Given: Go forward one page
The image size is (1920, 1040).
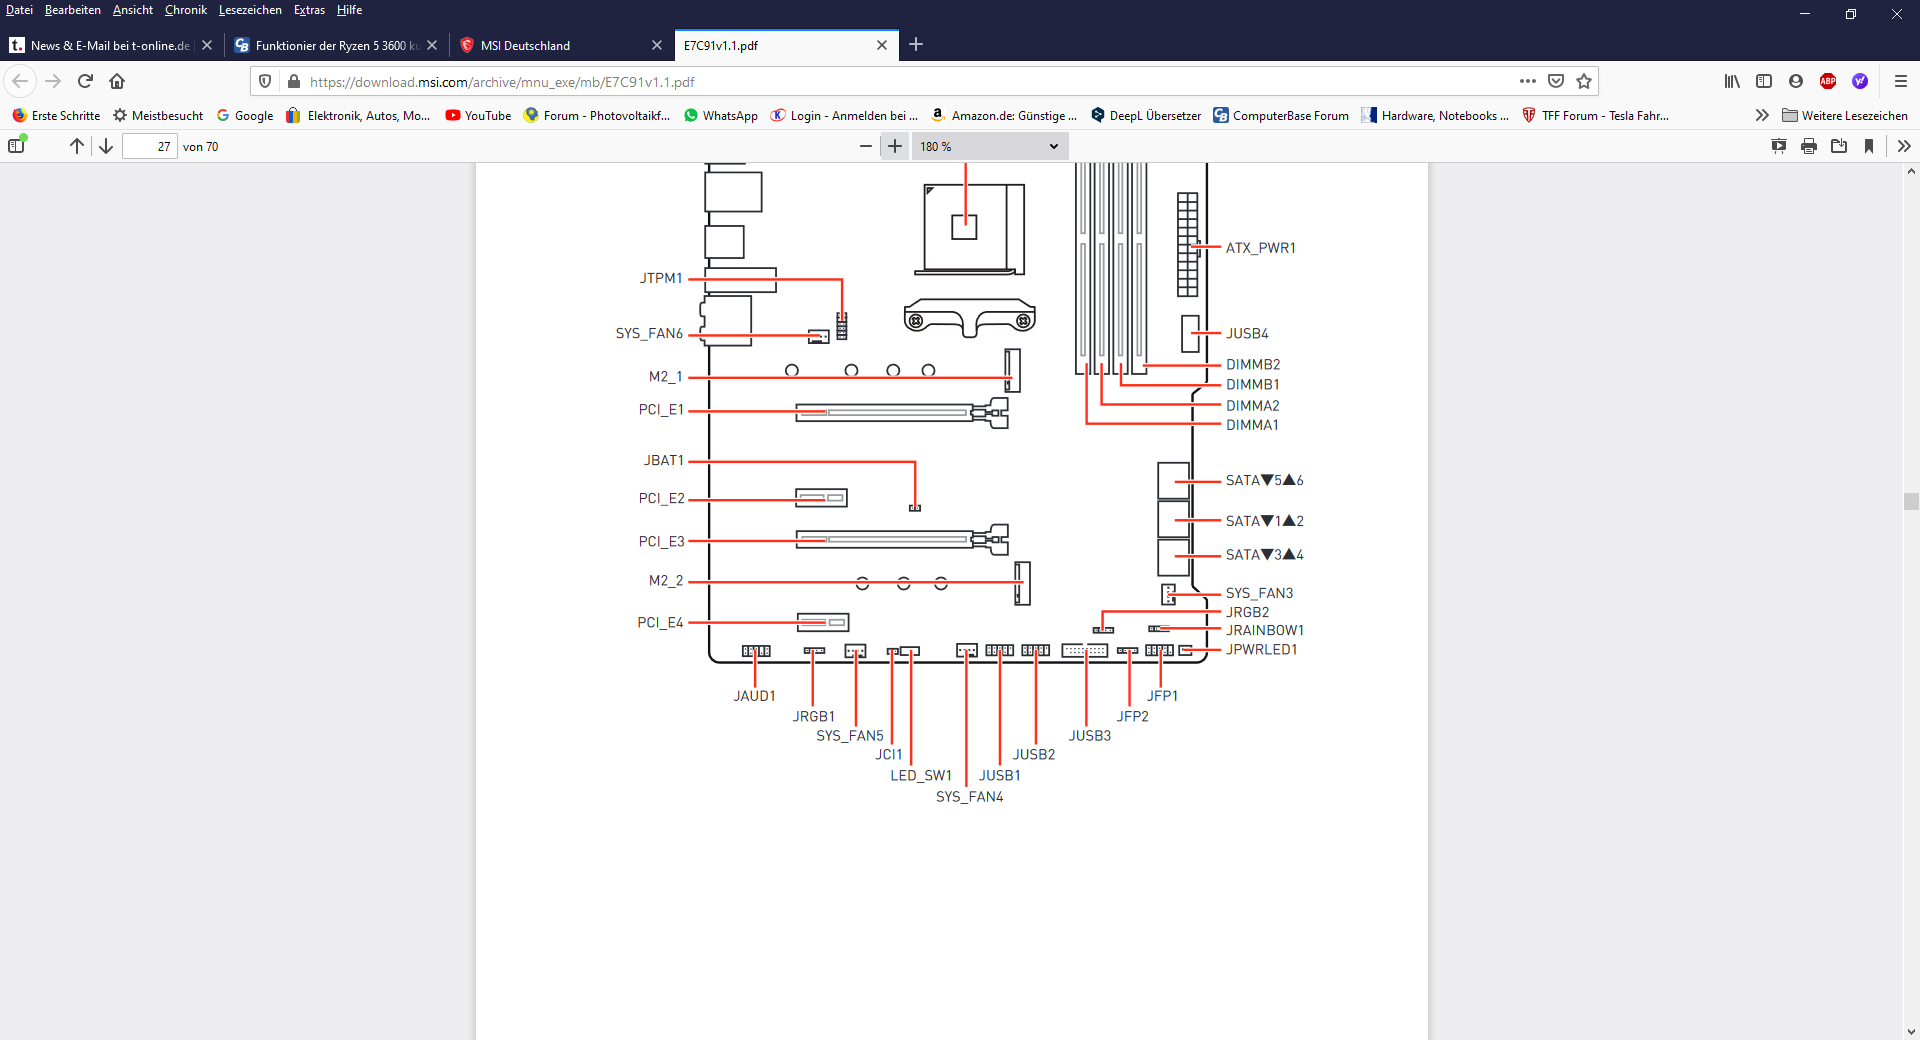Looking at the screenshot, I should [53, 81].
